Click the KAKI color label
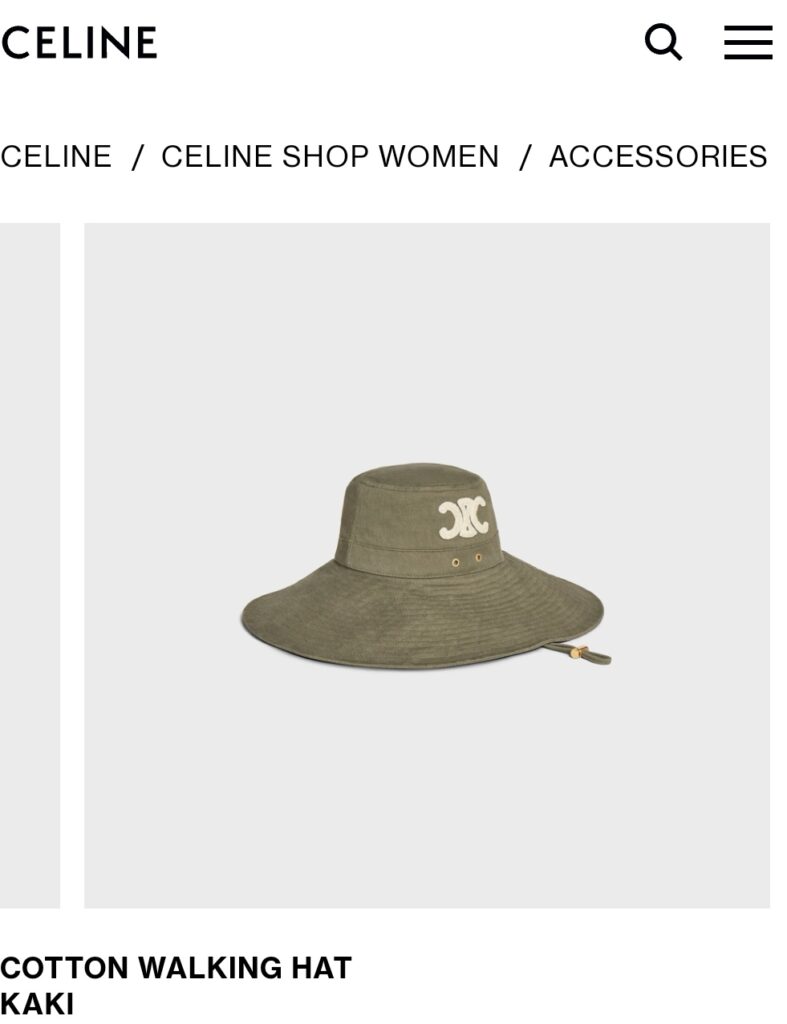 point(37,1004)
